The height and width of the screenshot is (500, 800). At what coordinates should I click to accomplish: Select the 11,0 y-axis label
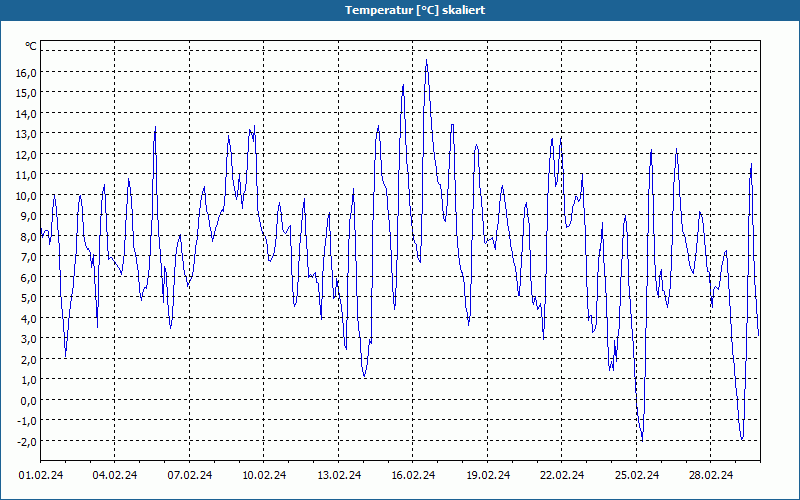coord(26,175)
